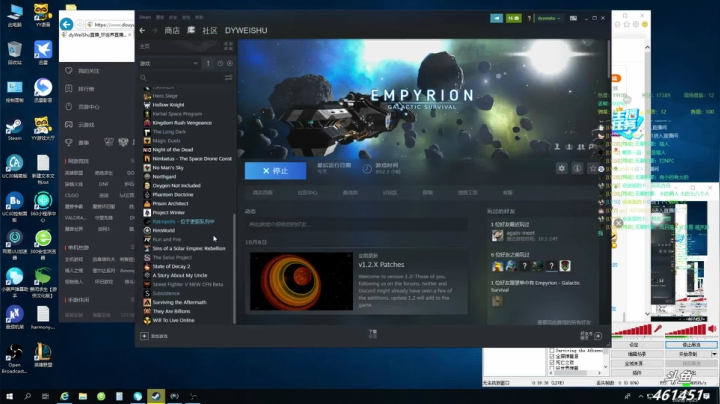Click the play icon beside the 游戏 dropdown
The image size is (720, 404).
[230, 63]
